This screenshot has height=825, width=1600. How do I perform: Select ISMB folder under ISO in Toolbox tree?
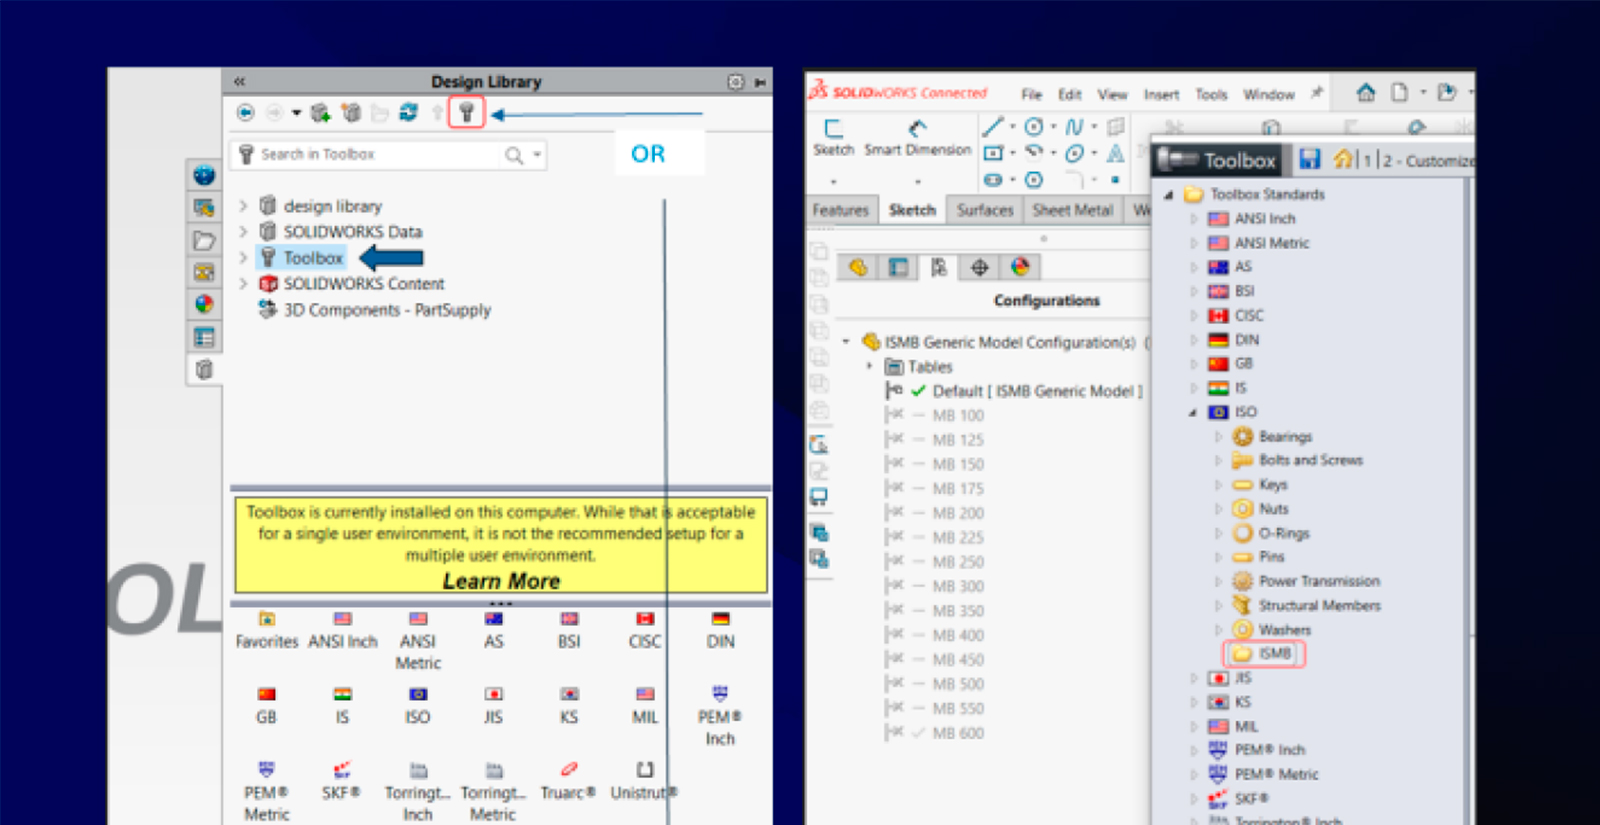pos(1264,654)
